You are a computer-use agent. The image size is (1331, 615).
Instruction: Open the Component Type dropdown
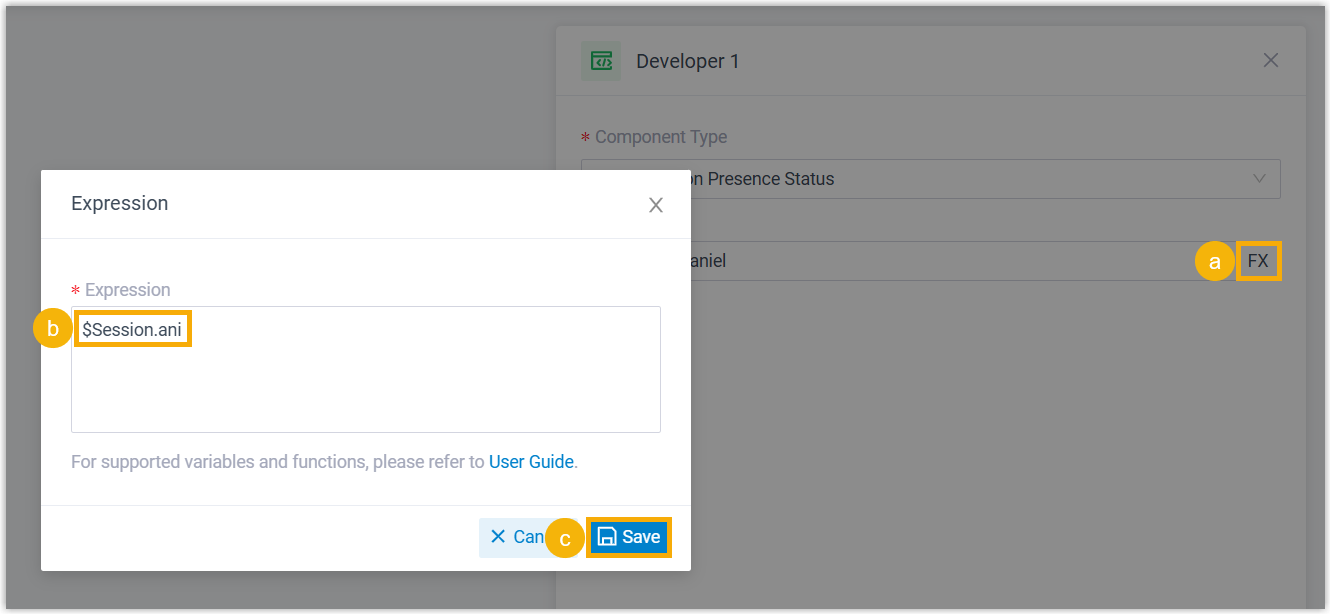pyautogui.click(x=930, y=178)
